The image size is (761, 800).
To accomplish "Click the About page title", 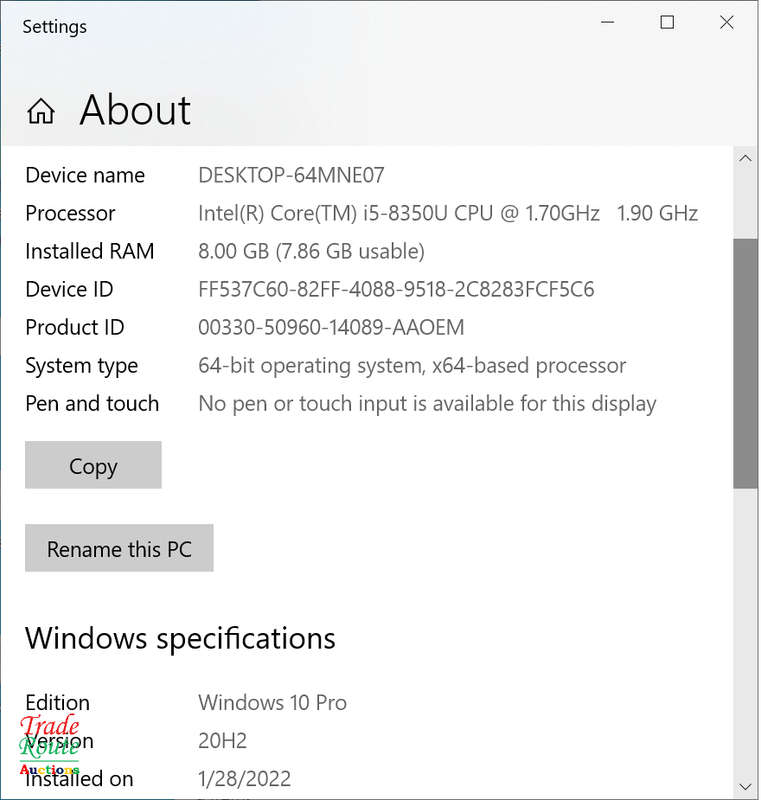I will click(135, 110).
